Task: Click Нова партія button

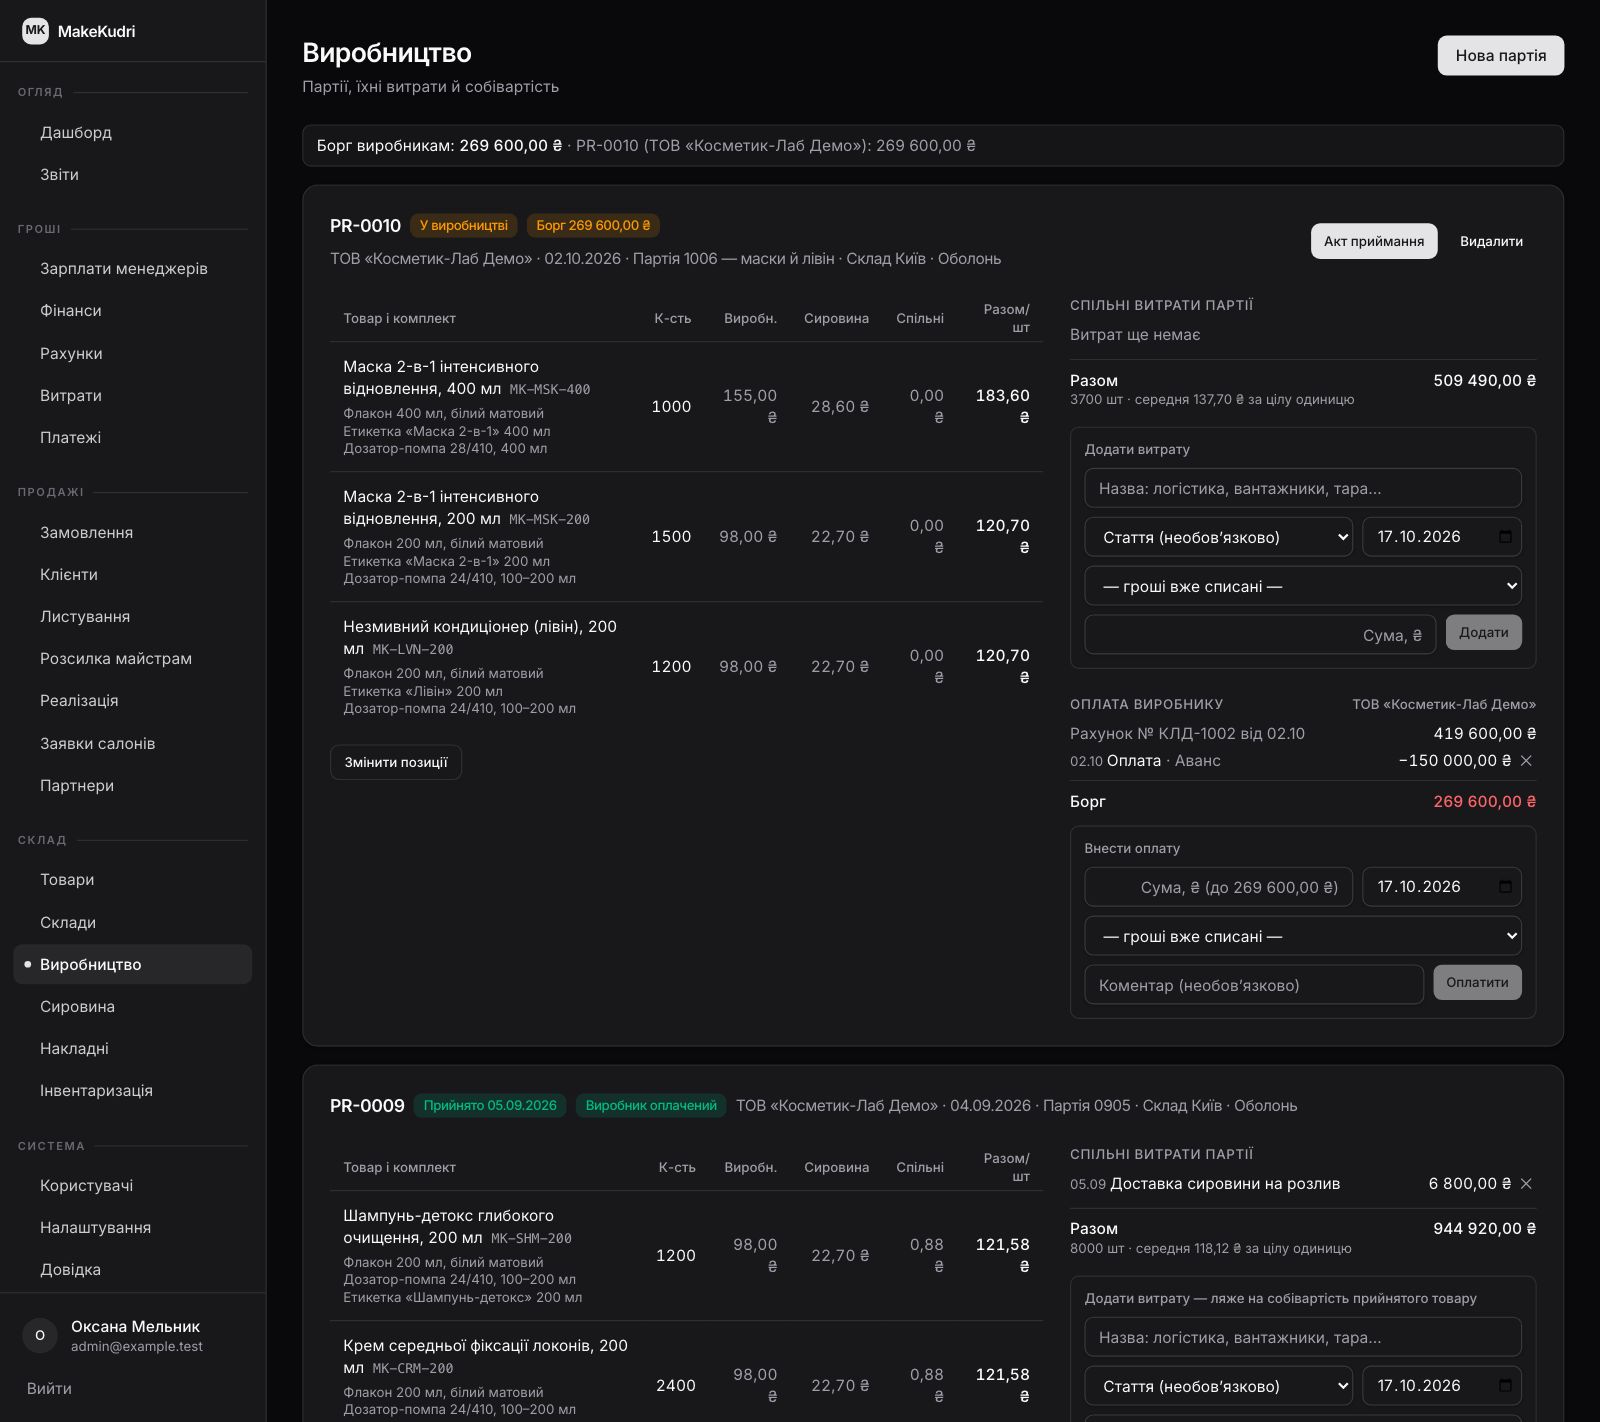Action: pos(1500,56)
